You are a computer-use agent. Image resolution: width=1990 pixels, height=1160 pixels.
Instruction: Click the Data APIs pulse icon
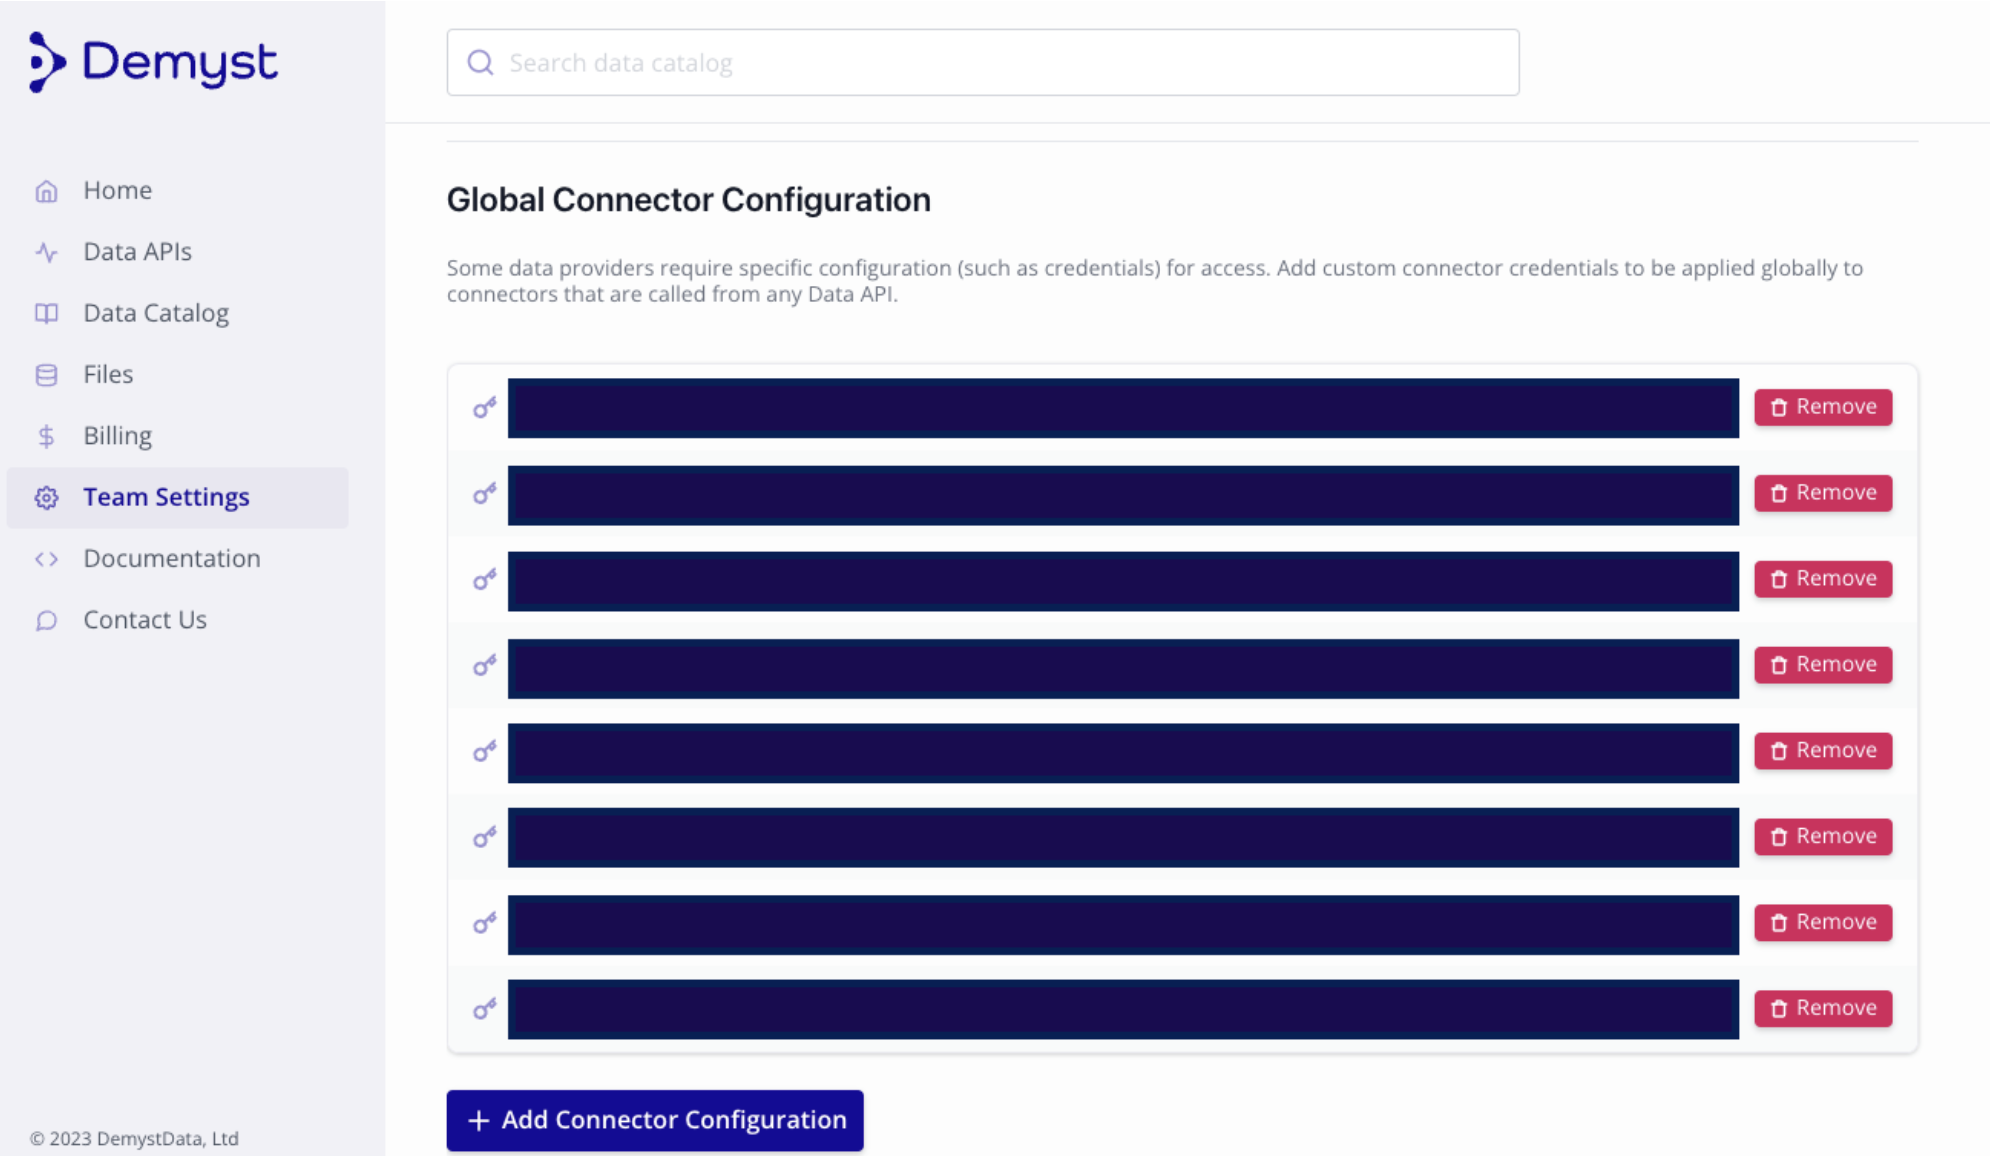tap(46, 252)
